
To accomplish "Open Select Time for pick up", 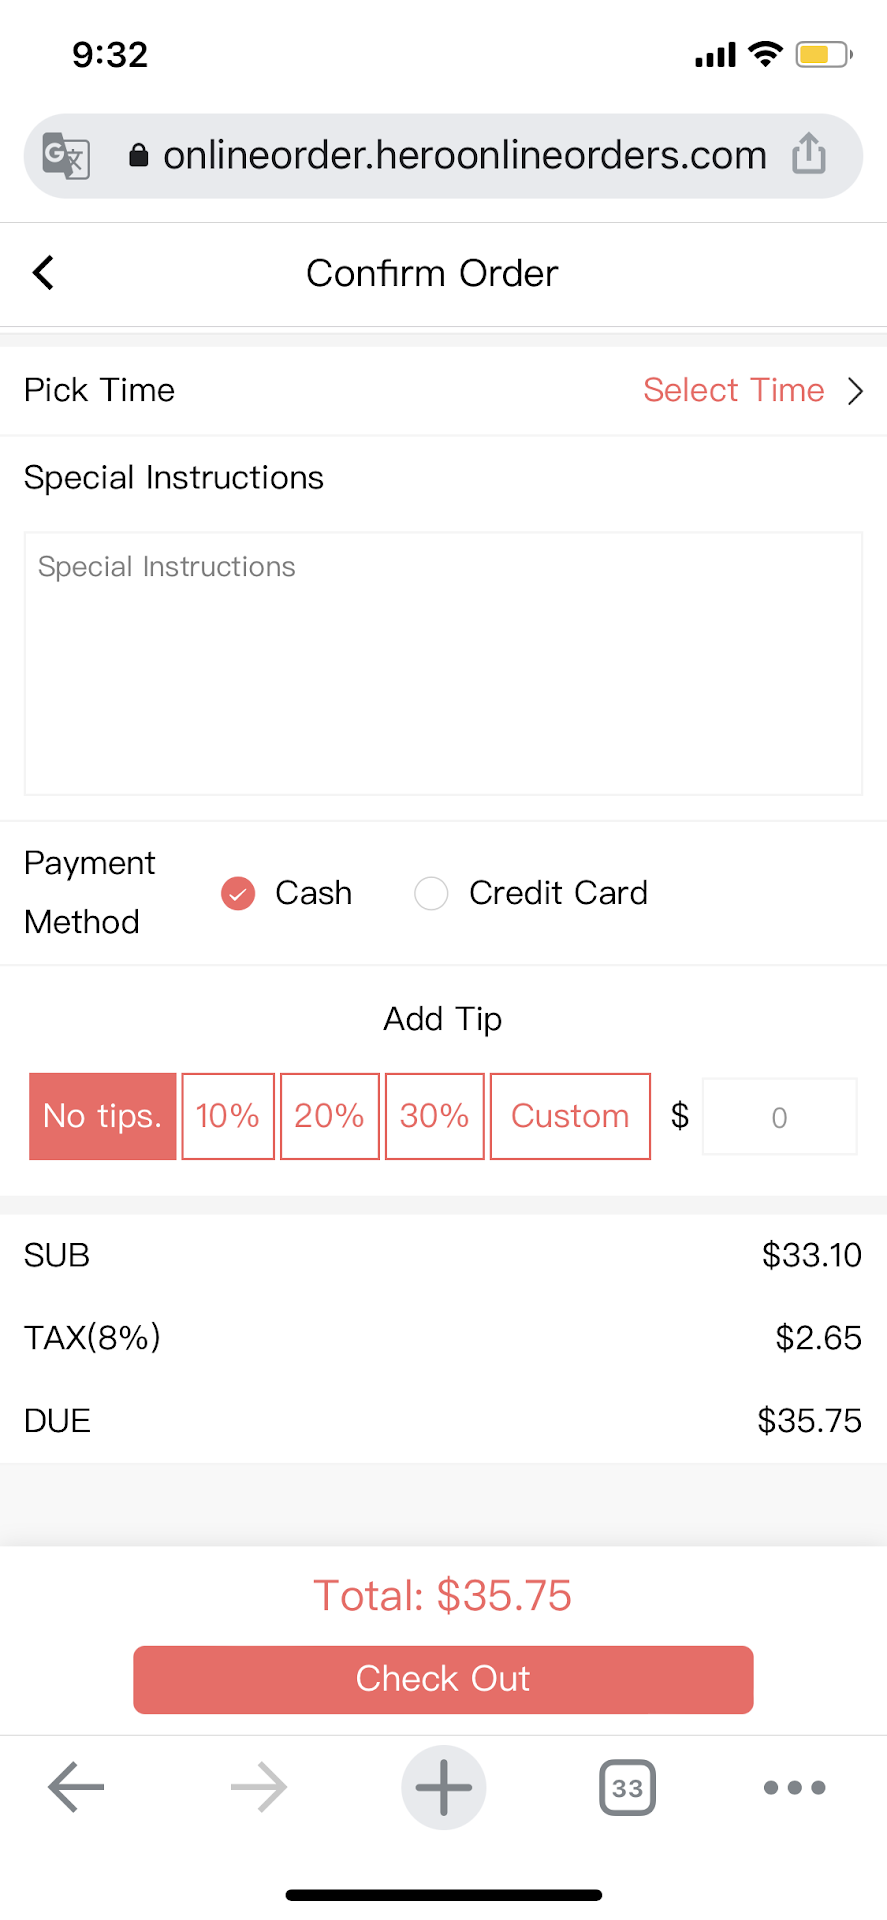I will 733,390.
